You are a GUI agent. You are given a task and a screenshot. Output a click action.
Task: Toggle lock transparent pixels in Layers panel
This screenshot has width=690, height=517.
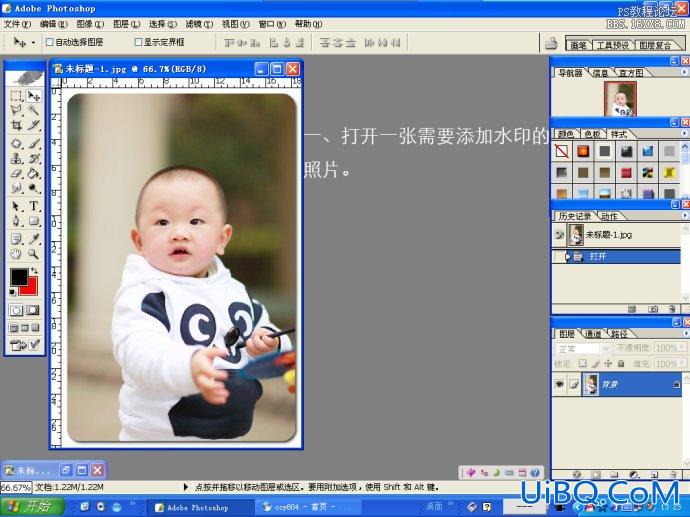[x=582, y=363]
